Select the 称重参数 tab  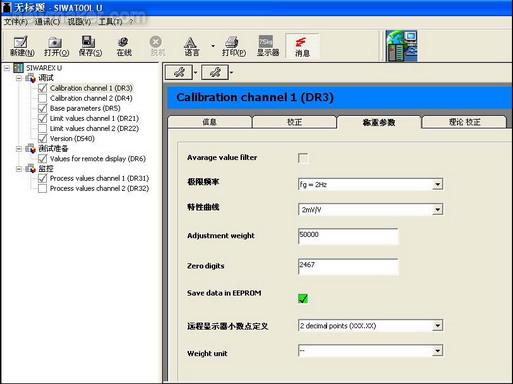379,122
